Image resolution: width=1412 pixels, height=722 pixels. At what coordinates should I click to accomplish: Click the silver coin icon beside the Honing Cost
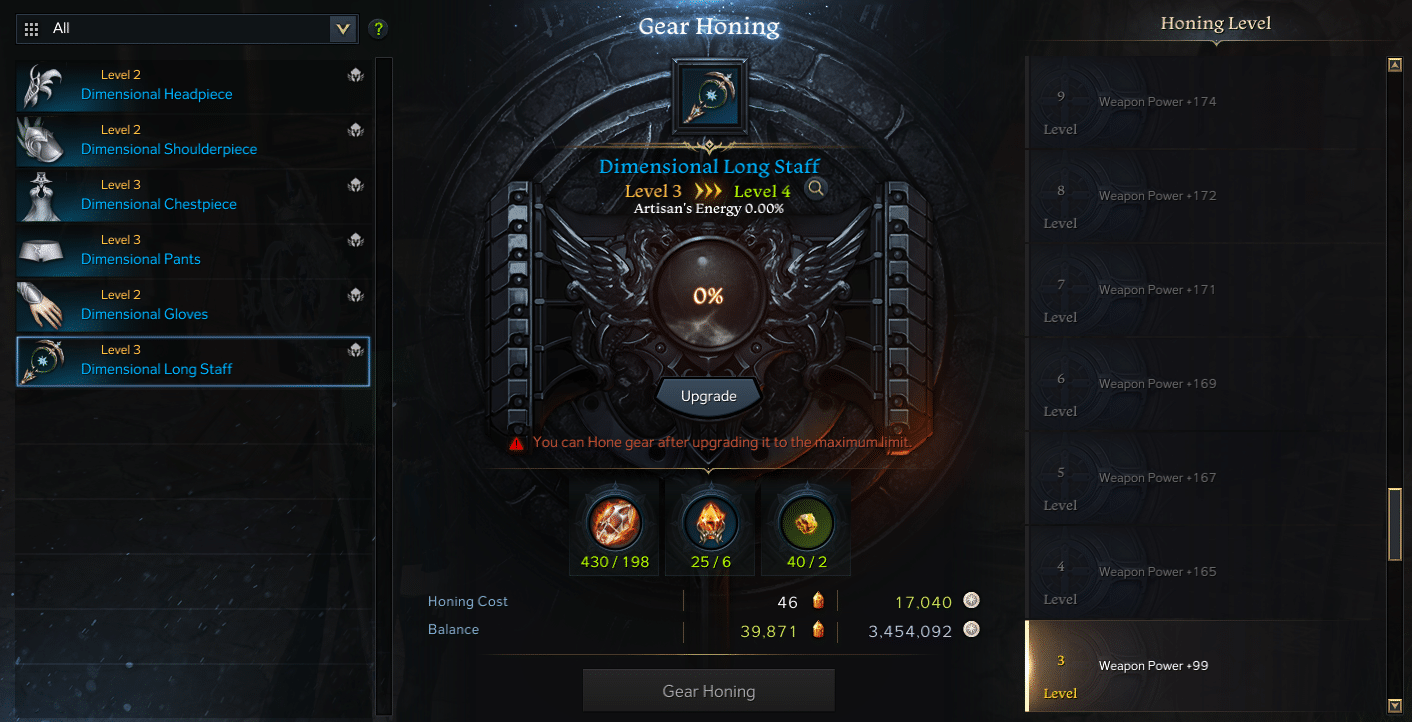pos(971,601)
